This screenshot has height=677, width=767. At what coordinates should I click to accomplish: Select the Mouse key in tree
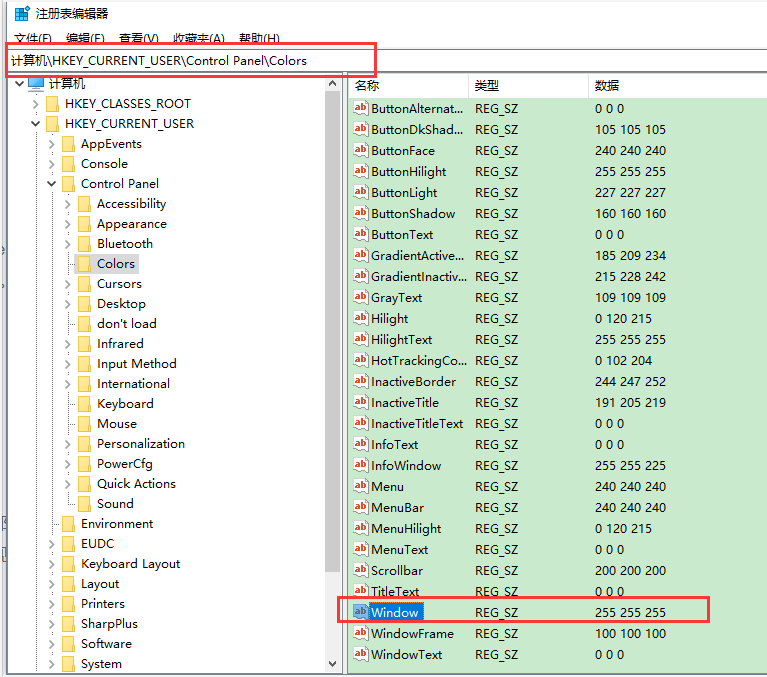pos(117,424)
